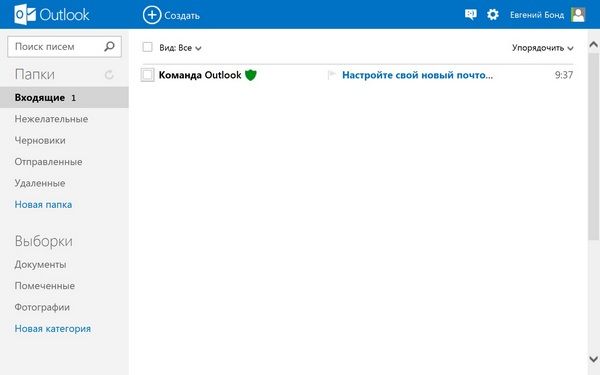Screen dimensions: 600x375
Task: Click the Новая папка link
Action: tap(43, 205)
